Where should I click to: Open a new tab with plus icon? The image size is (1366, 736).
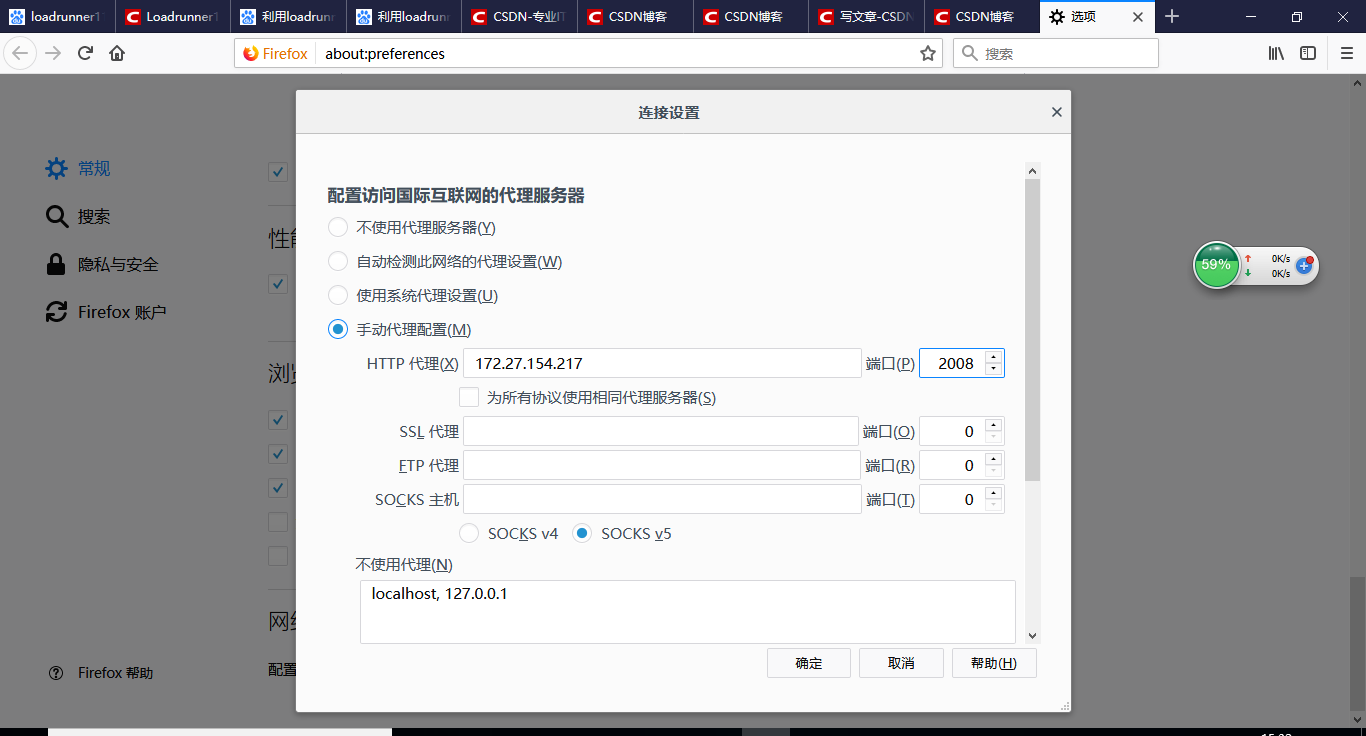point(1172,17)
